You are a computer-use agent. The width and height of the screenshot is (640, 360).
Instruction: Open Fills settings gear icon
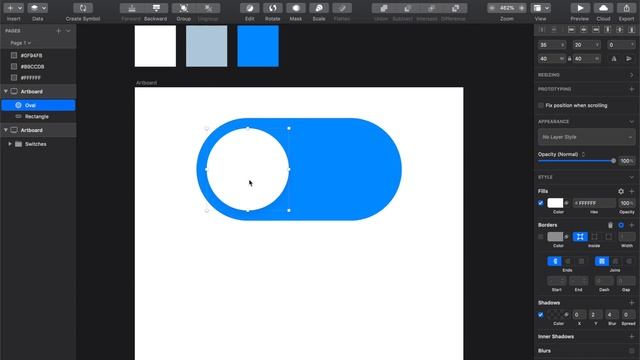coord(621,191)
